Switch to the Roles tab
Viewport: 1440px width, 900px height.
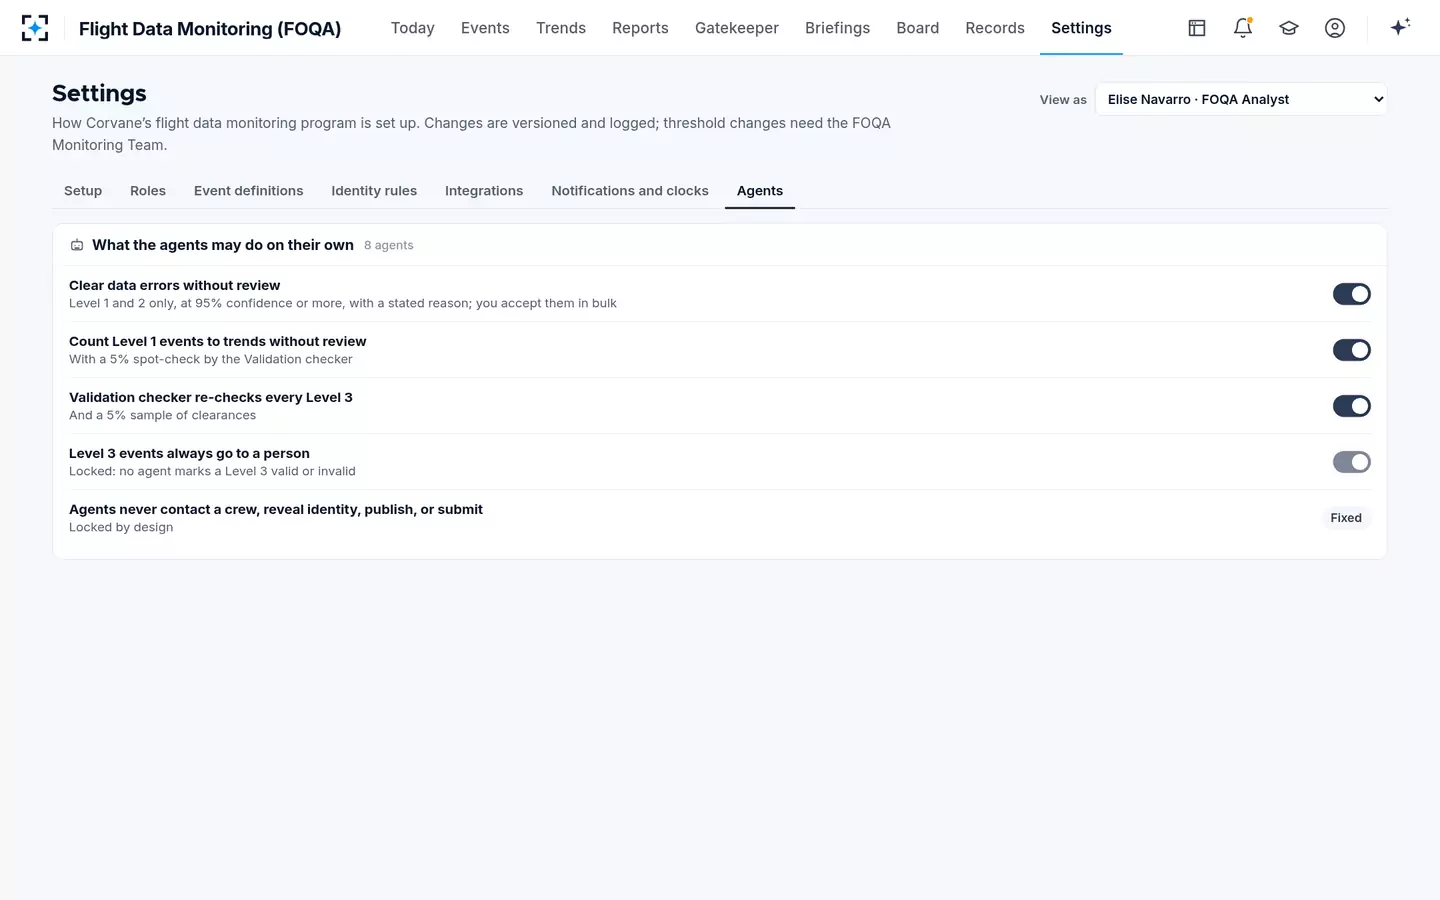pyautogui.click(x=148, y=191)
